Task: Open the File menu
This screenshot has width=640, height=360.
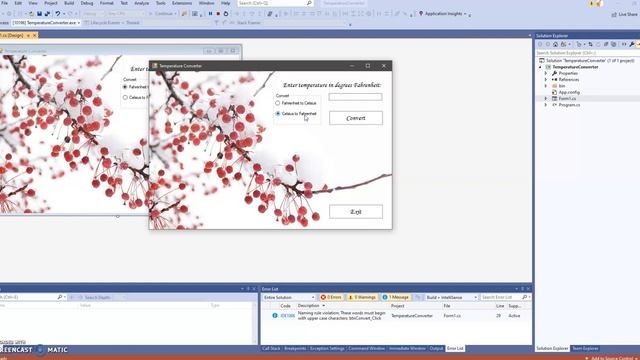Action: pyautogui.click(x=4, y=3)
